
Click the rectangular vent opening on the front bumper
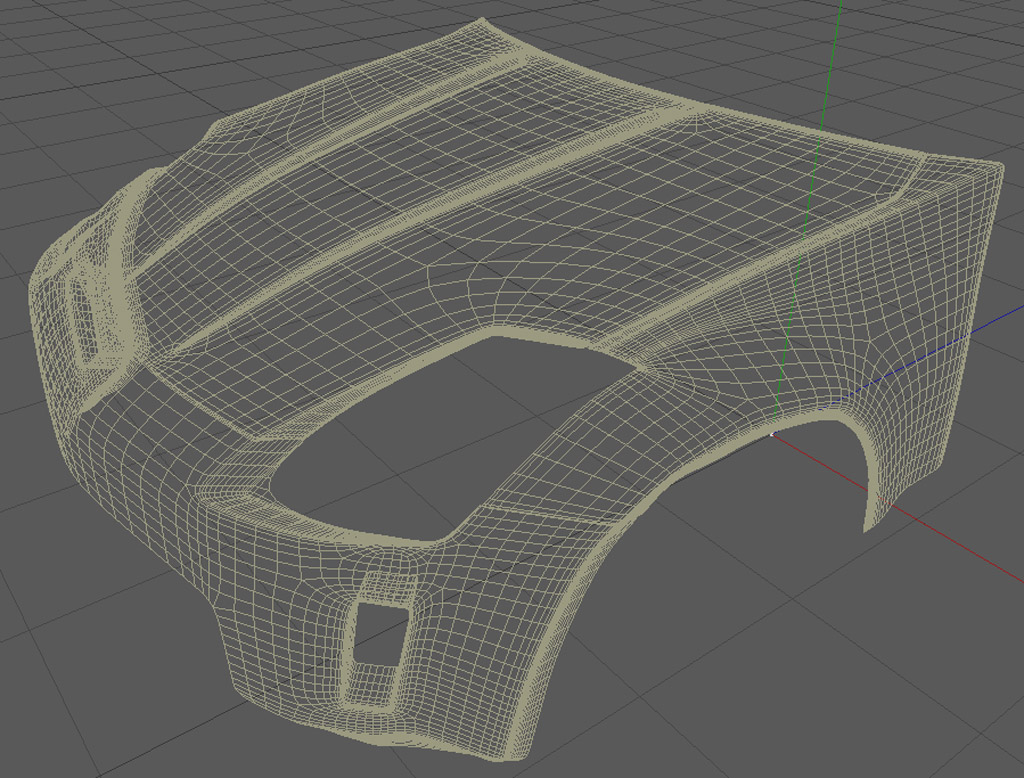(380, 636)
